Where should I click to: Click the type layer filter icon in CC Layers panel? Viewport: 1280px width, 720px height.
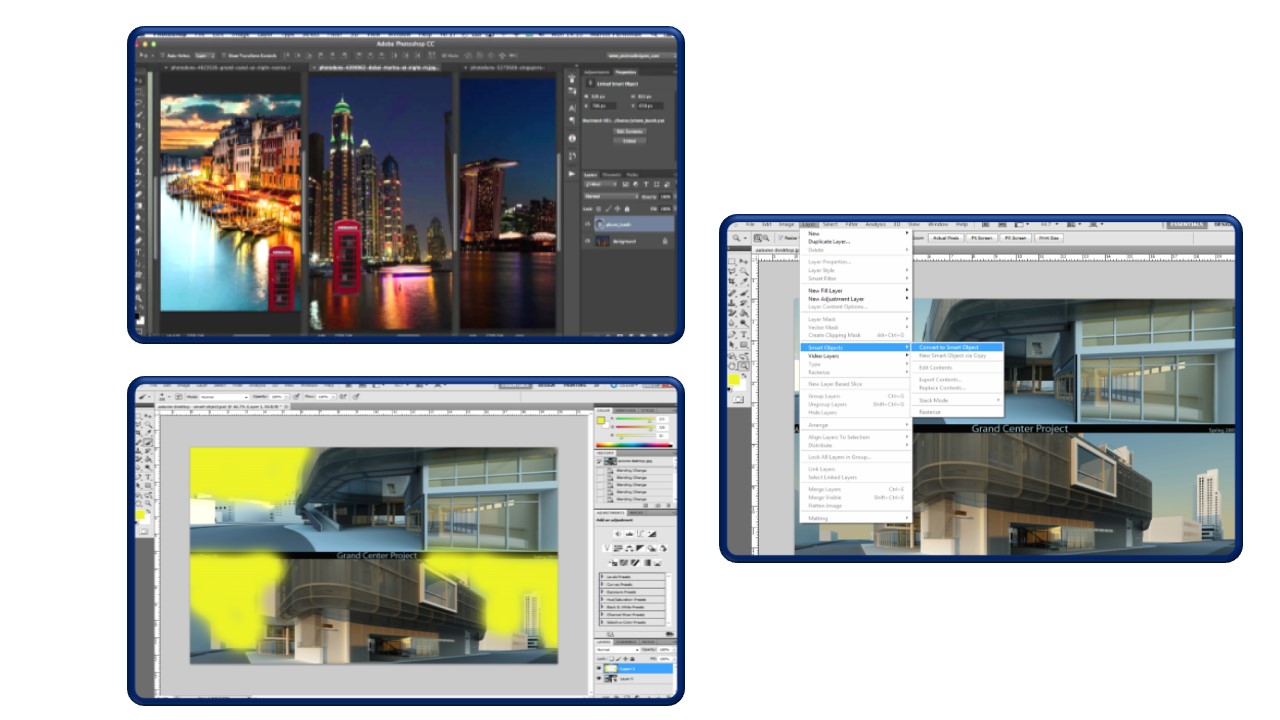pos(646,184)
